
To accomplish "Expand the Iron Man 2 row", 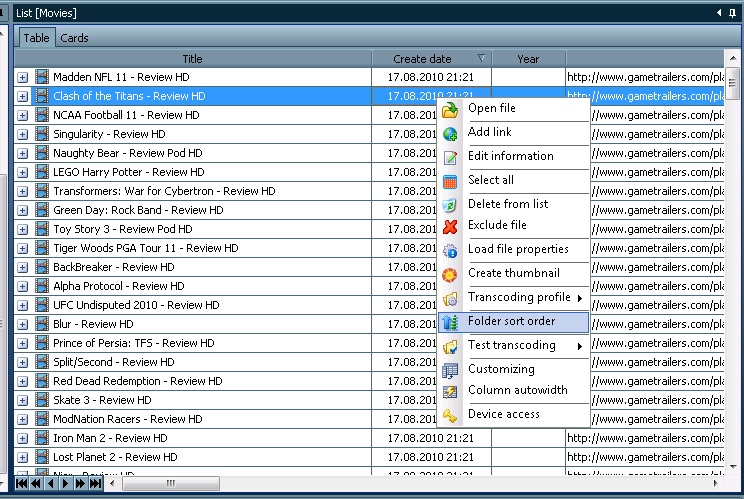I will 23,438.
